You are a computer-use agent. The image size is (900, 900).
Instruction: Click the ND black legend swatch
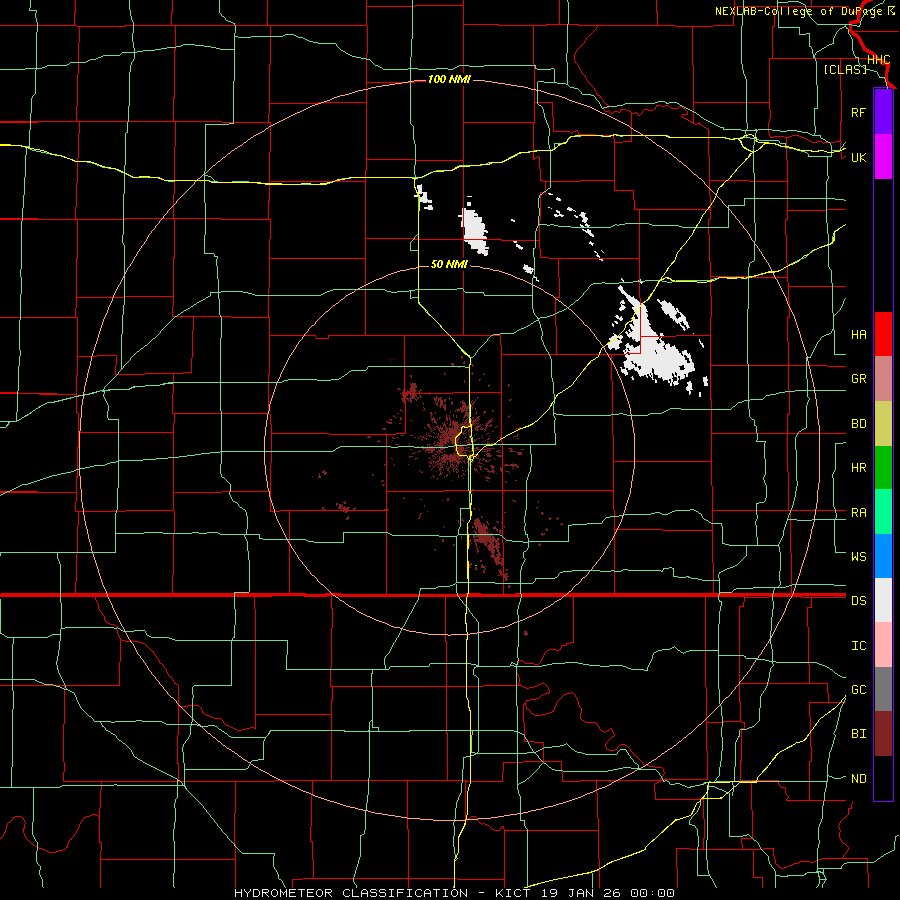[883, 778]
